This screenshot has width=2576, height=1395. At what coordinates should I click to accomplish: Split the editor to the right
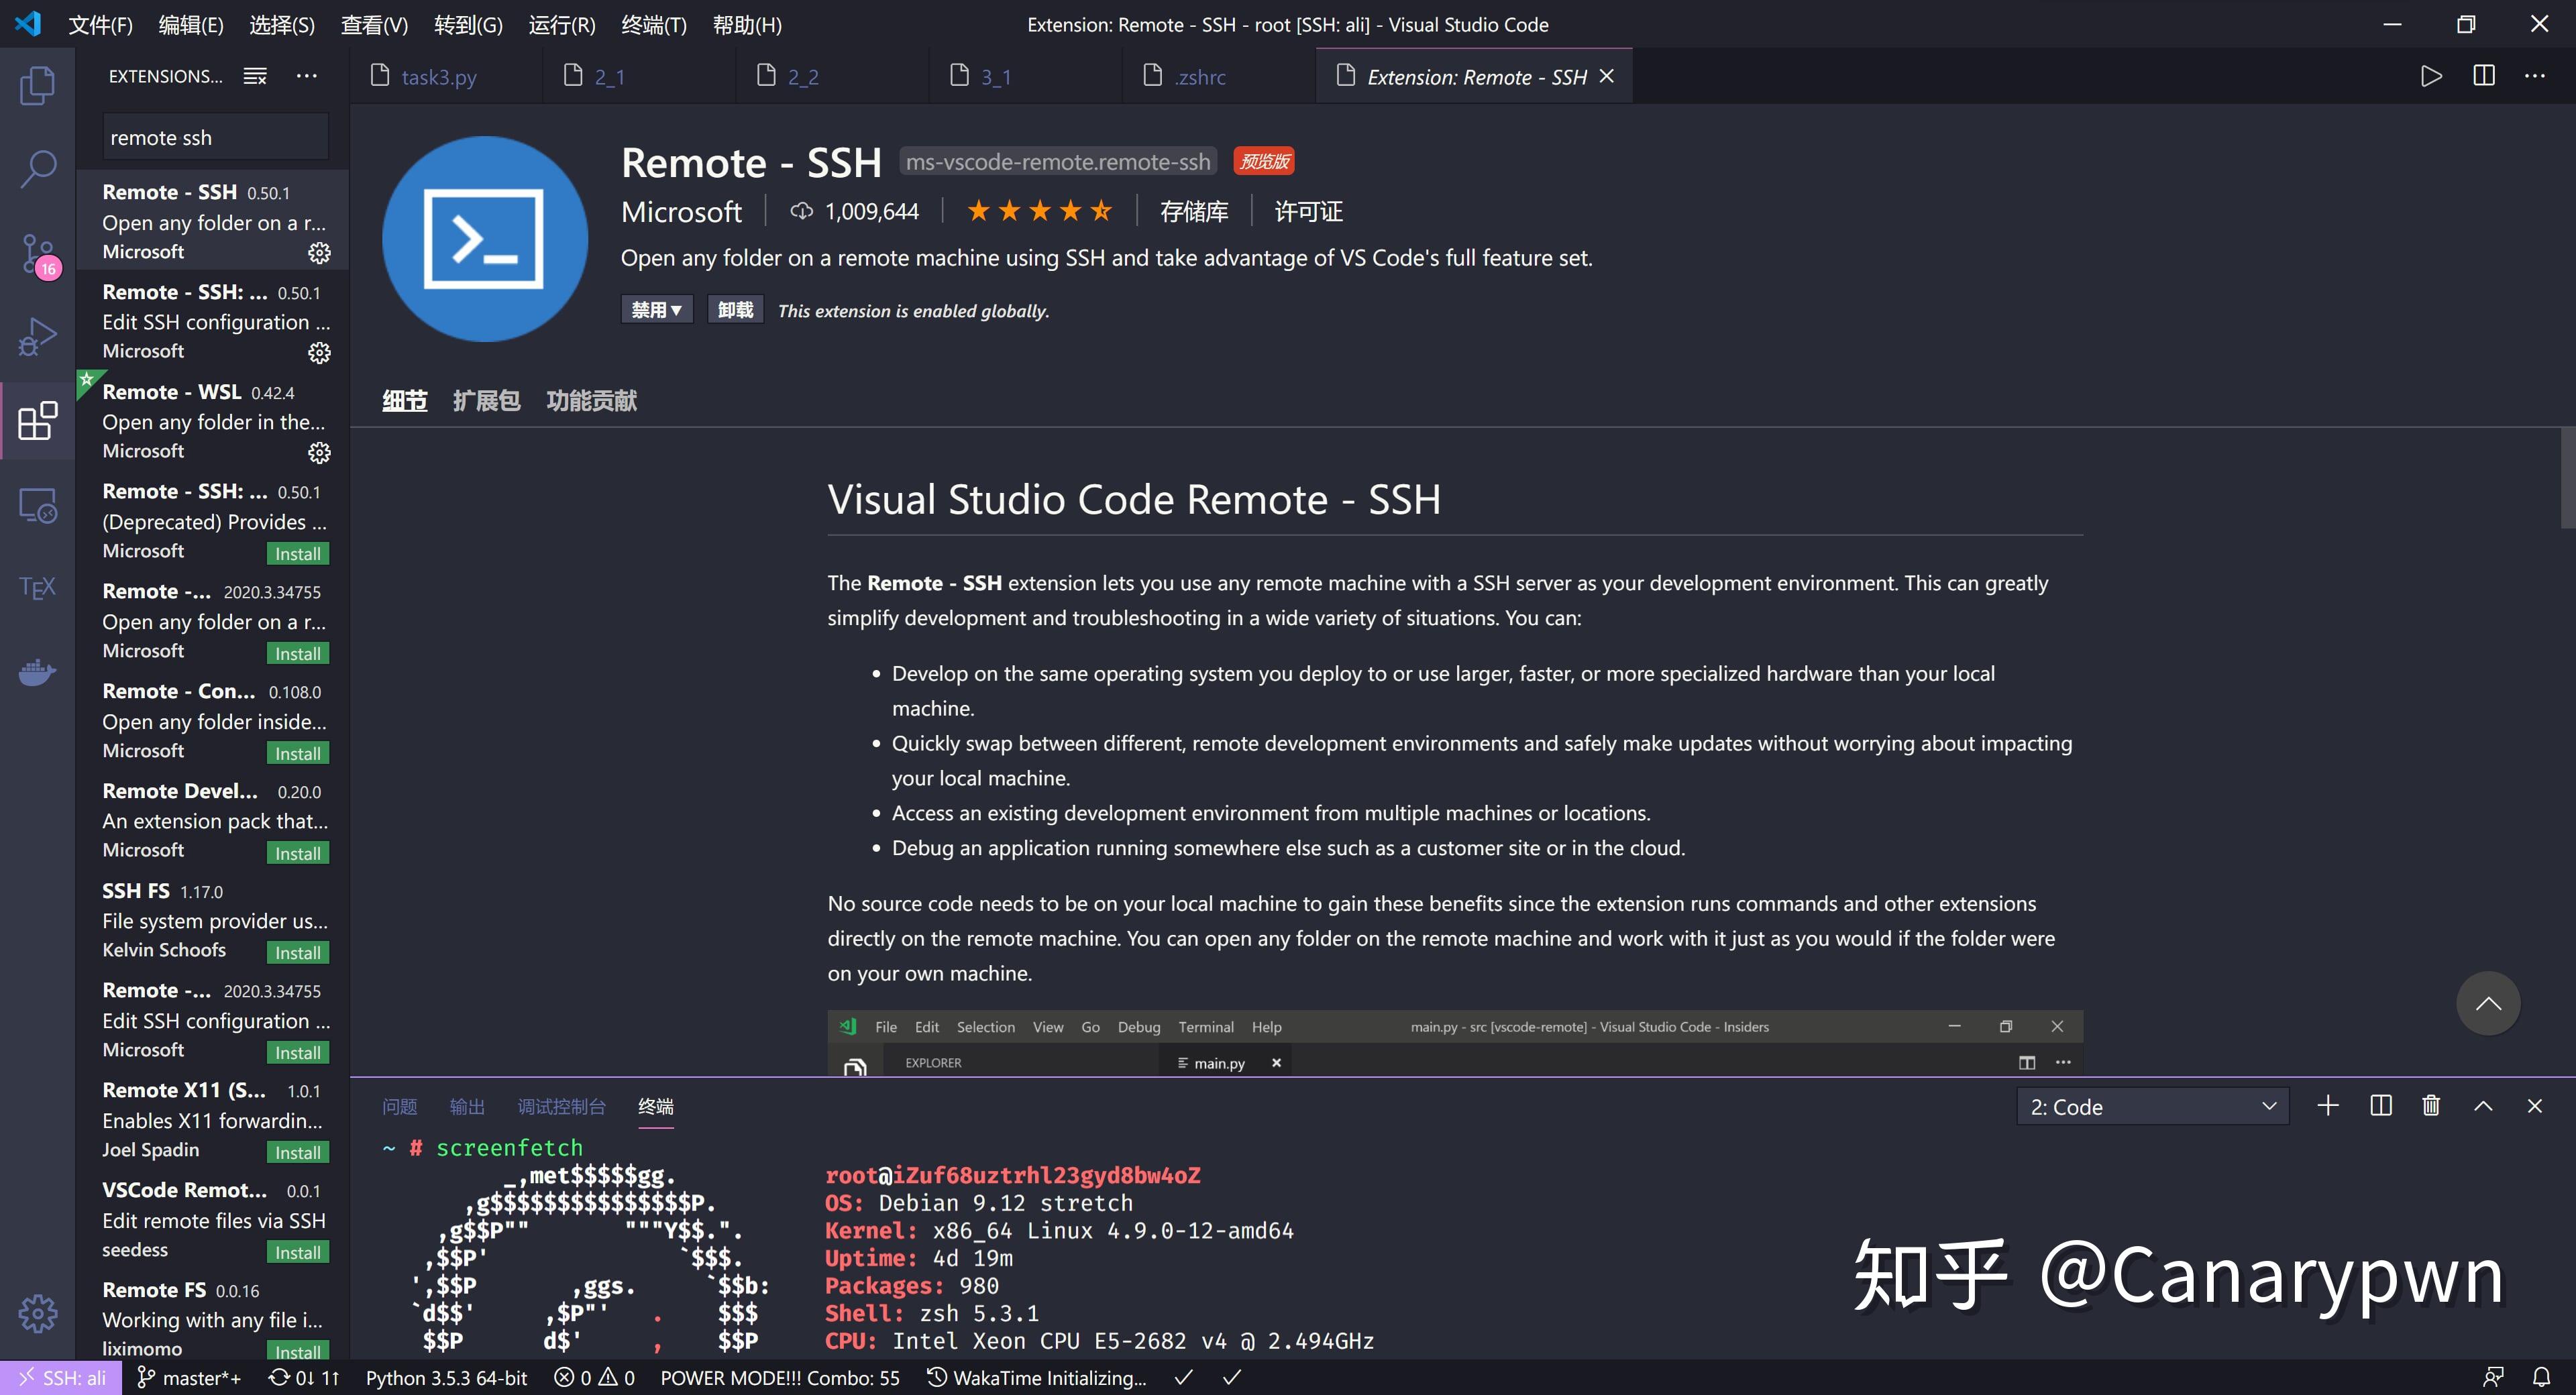(x=2483, y=76)
